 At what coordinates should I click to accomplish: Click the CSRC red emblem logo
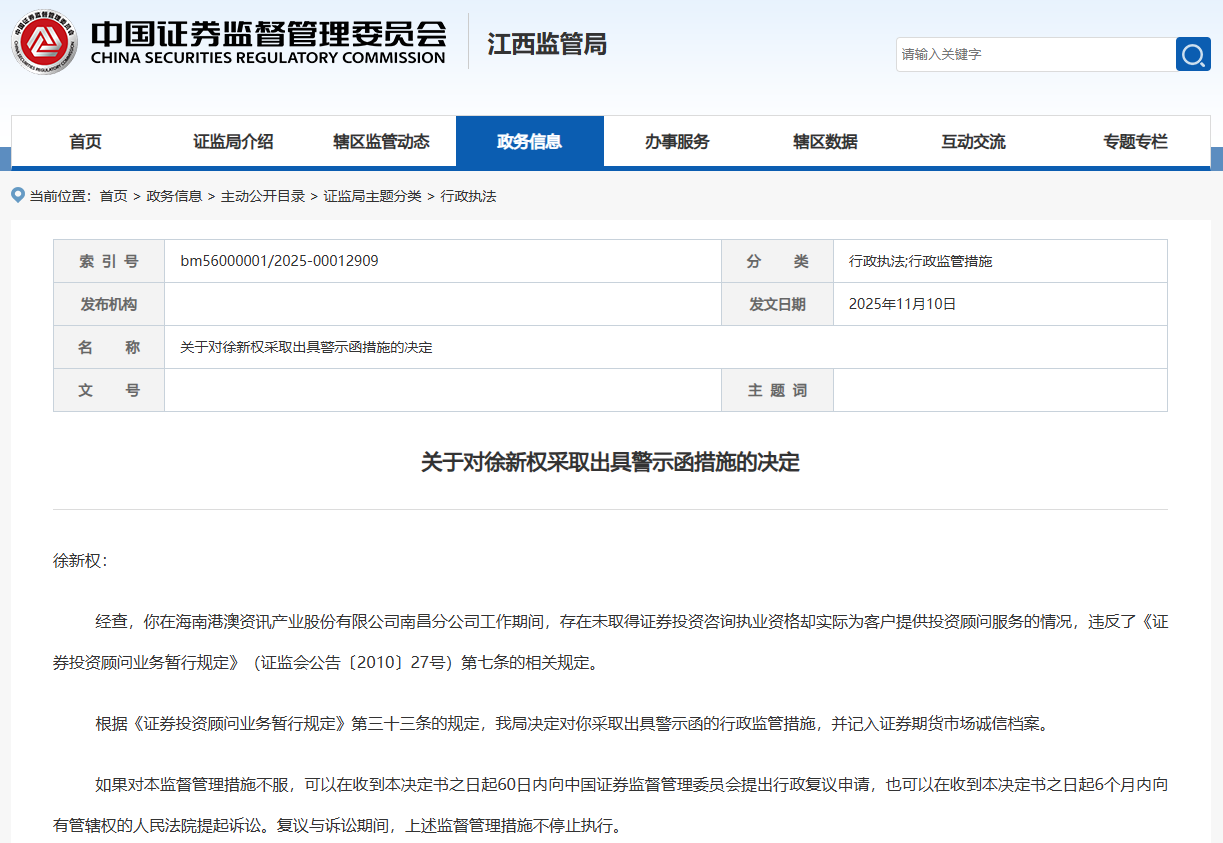click(45, 42)
